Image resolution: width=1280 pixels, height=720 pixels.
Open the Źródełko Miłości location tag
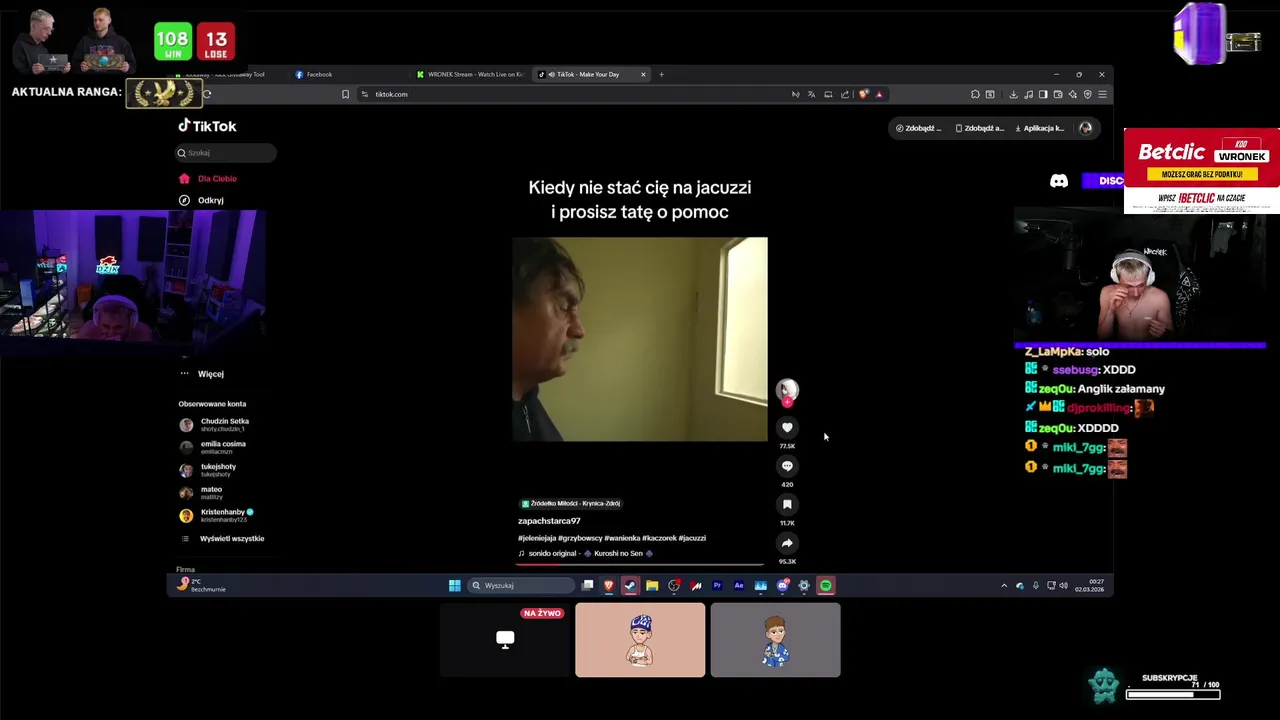[571, 503]
